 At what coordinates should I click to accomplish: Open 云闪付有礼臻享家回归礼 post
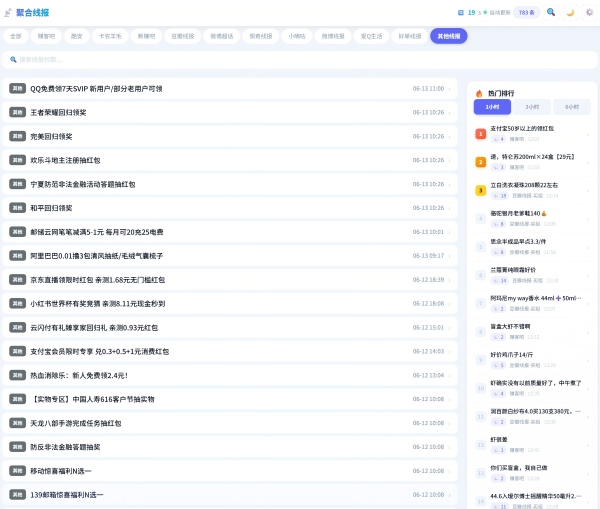(x=230, y=328)
